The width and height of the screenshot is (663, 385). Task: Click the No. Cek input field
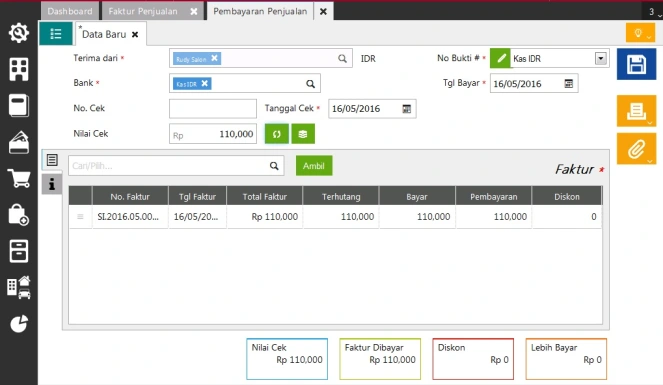[x=213, y=109]
